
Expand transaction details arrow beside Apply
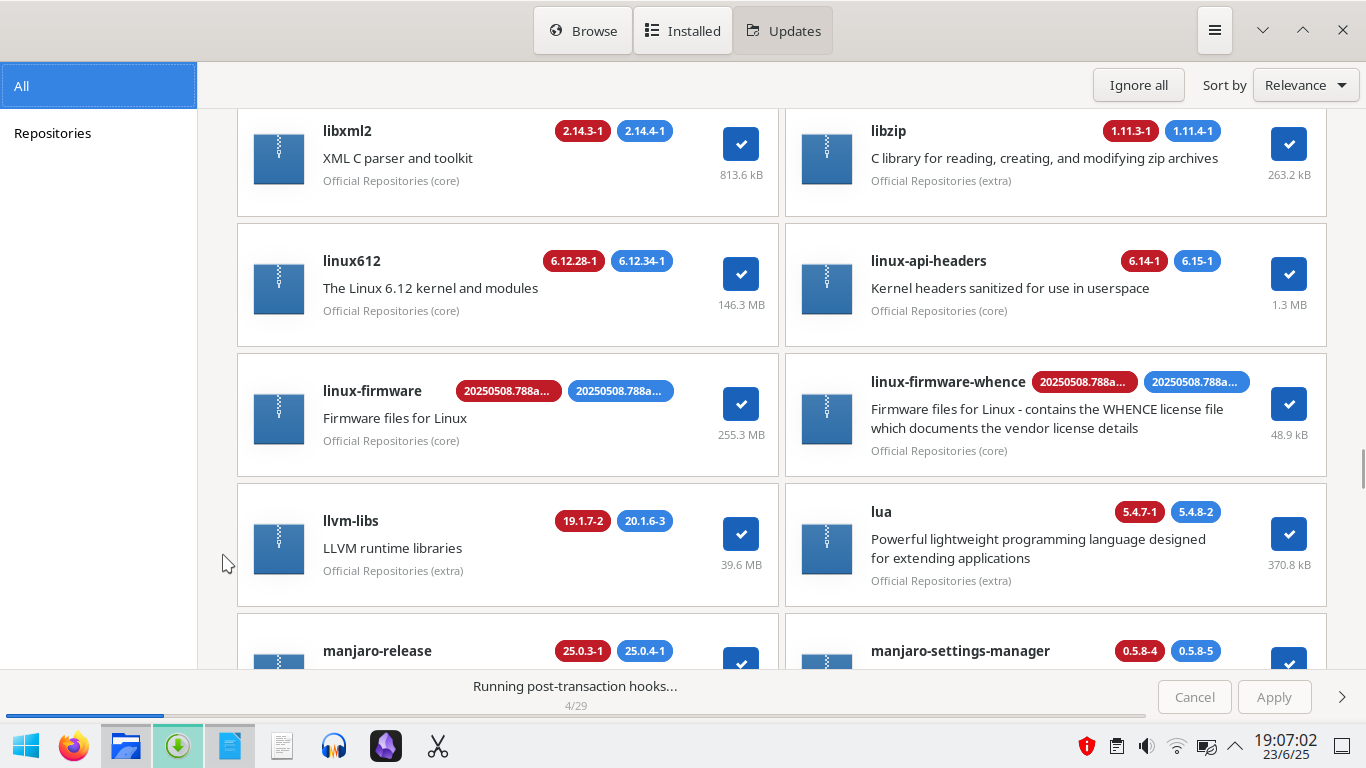pos(1342,697)
